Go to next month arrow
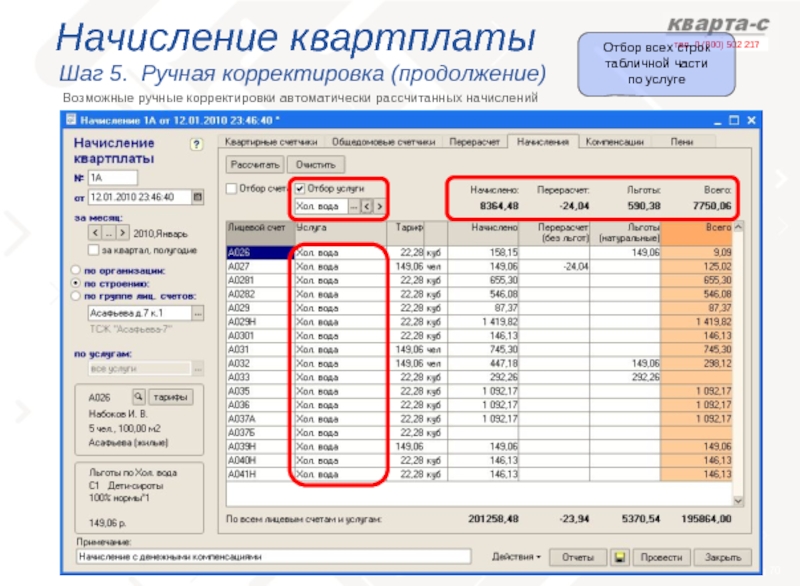 [x=122, y=233]
